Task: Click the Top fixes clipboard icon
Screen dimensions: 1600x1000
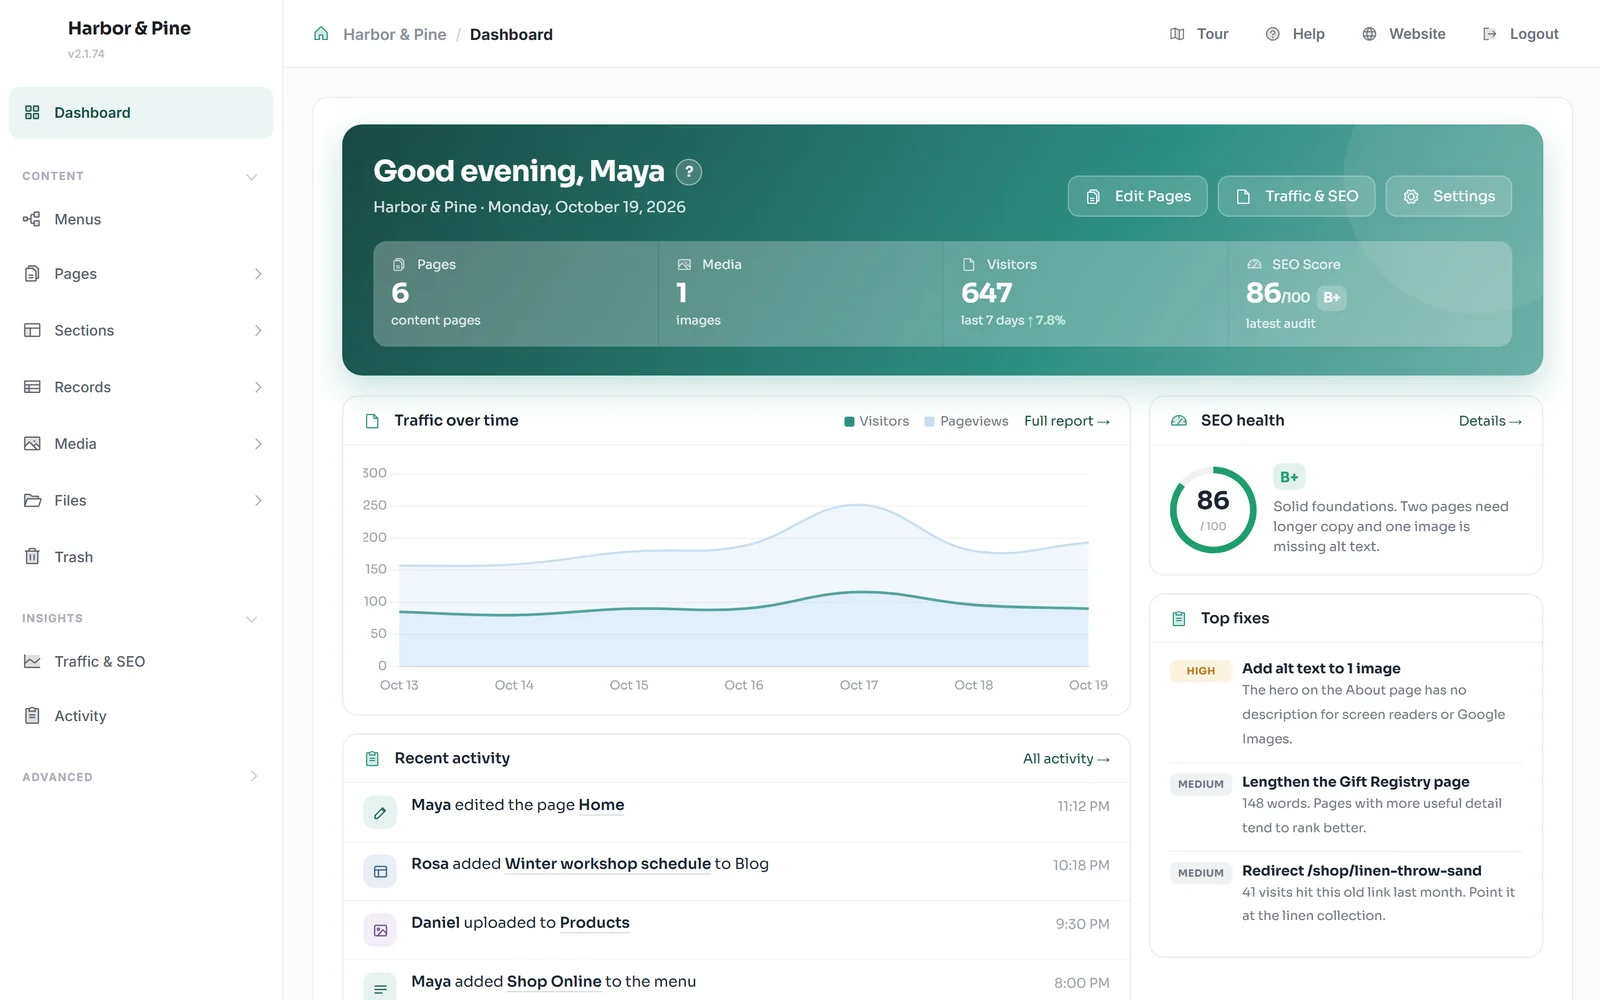Action: (x=1179, y=619)
